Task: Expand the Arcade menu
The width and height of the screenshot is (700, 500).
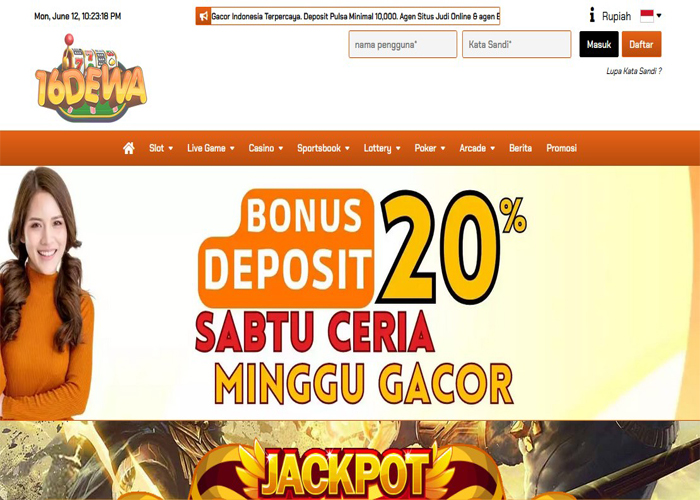Action: coord(477,148)
